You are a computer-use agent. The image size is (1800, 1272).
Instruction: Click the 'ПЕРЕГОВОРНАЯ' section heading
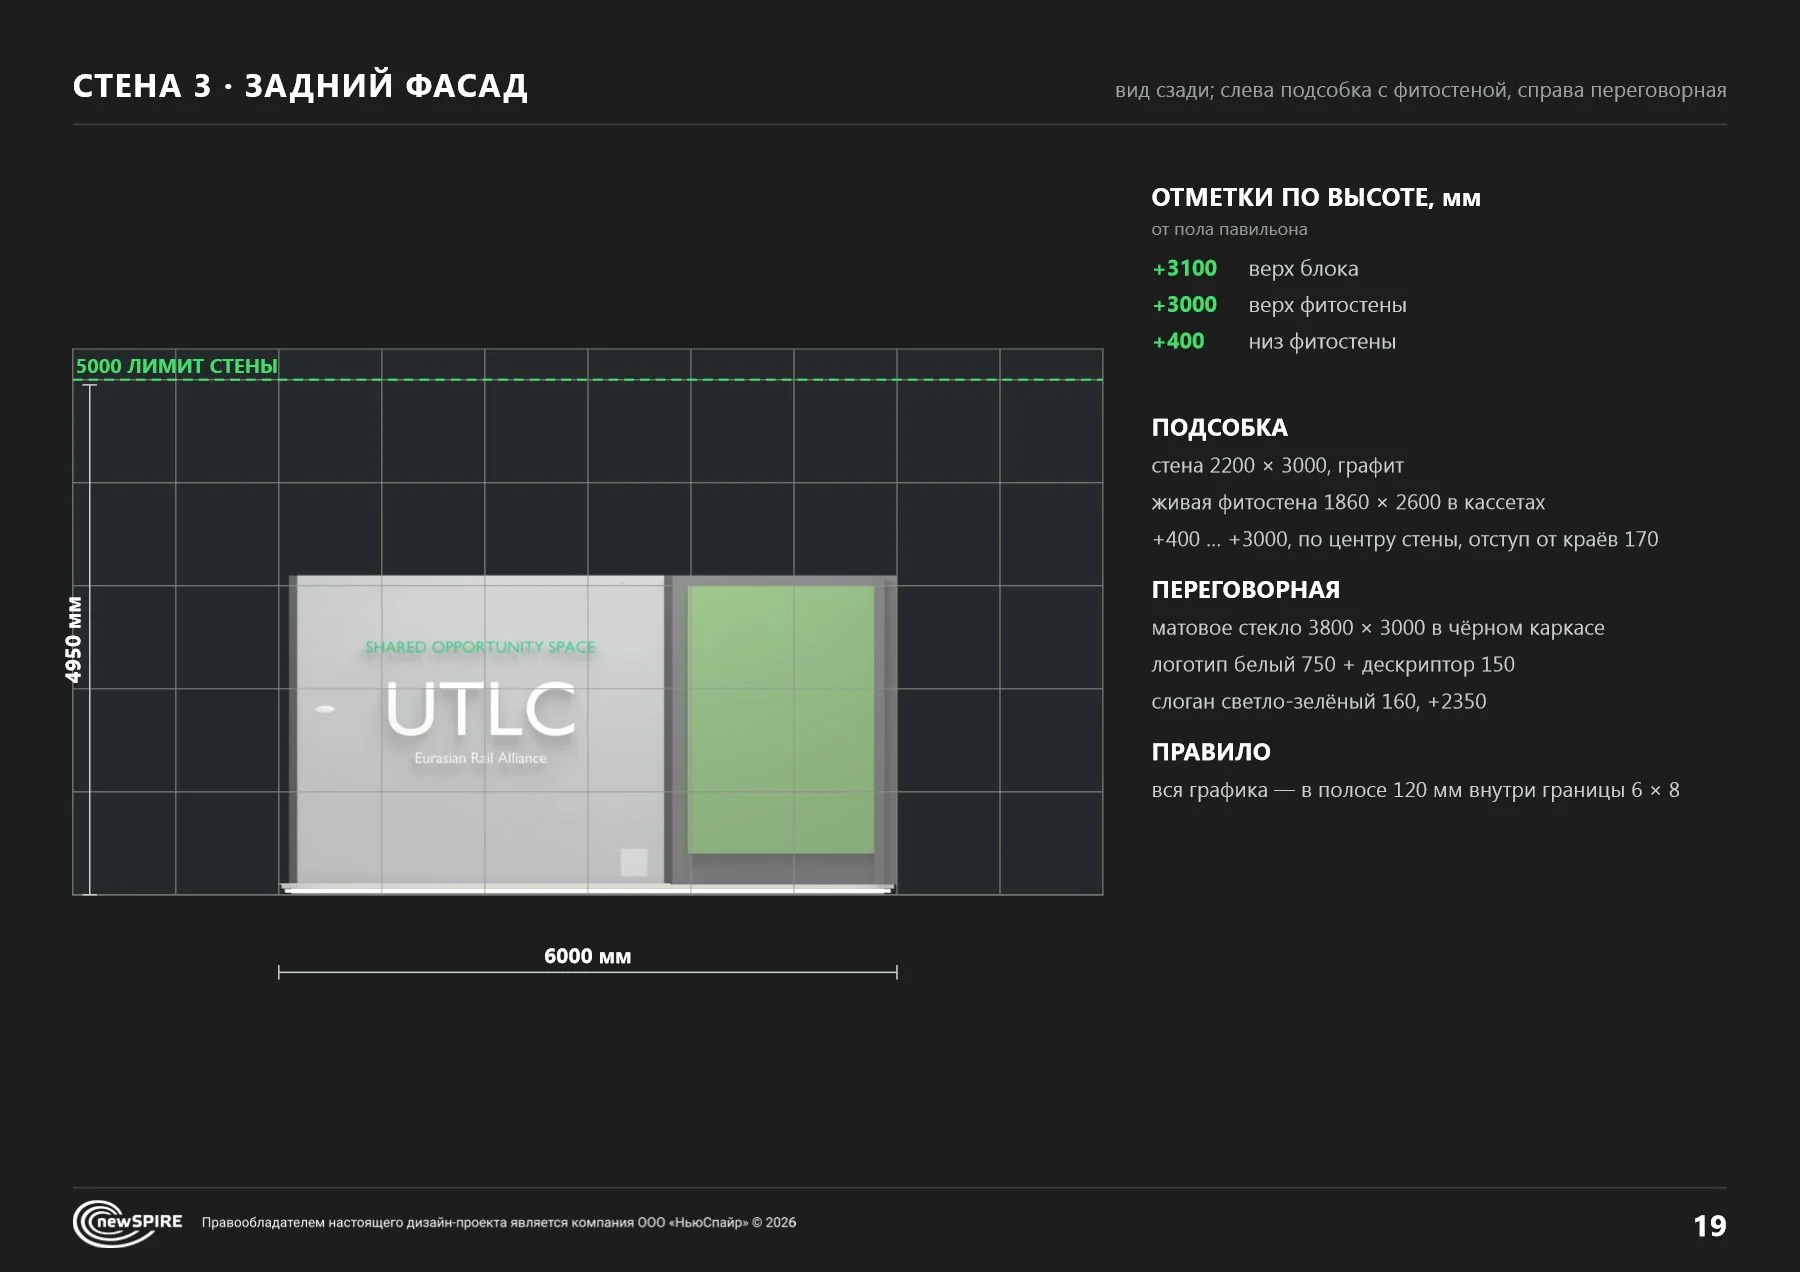(x=1245, y=590)
